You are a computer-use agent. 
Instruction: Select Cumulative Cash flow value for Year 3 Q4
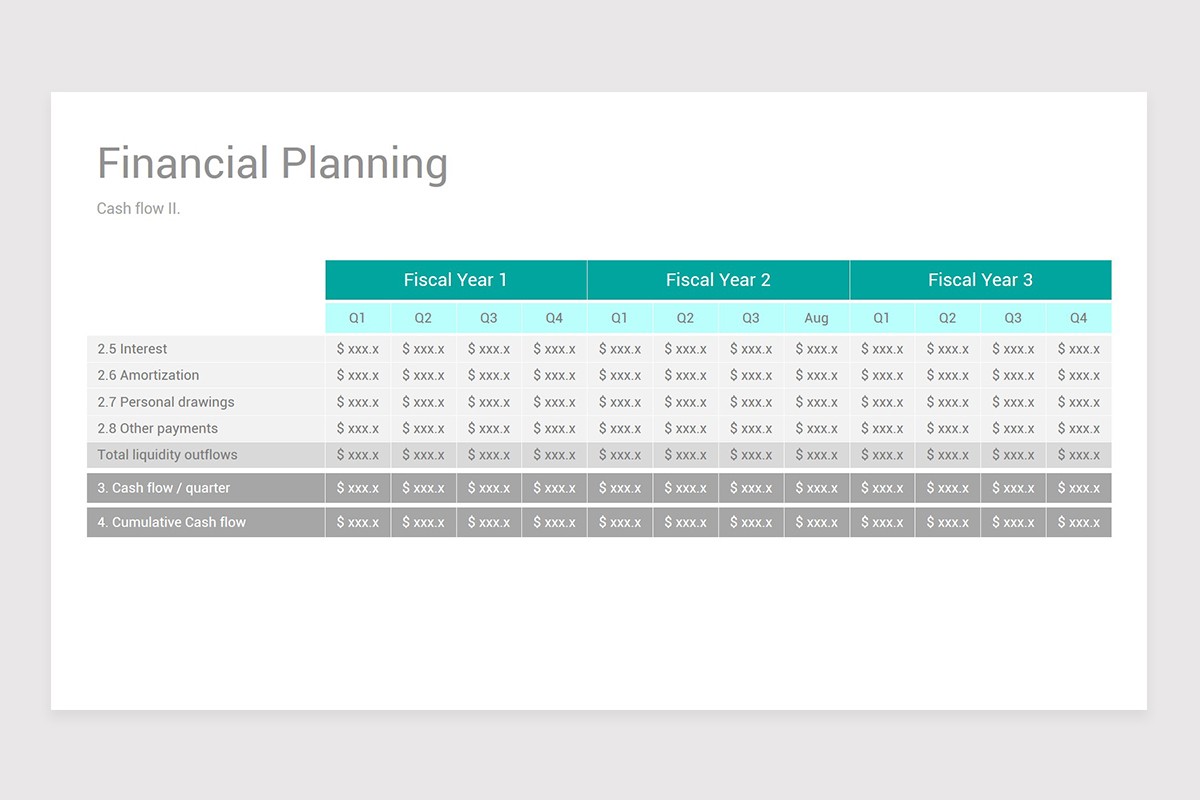coord(1078,522)
